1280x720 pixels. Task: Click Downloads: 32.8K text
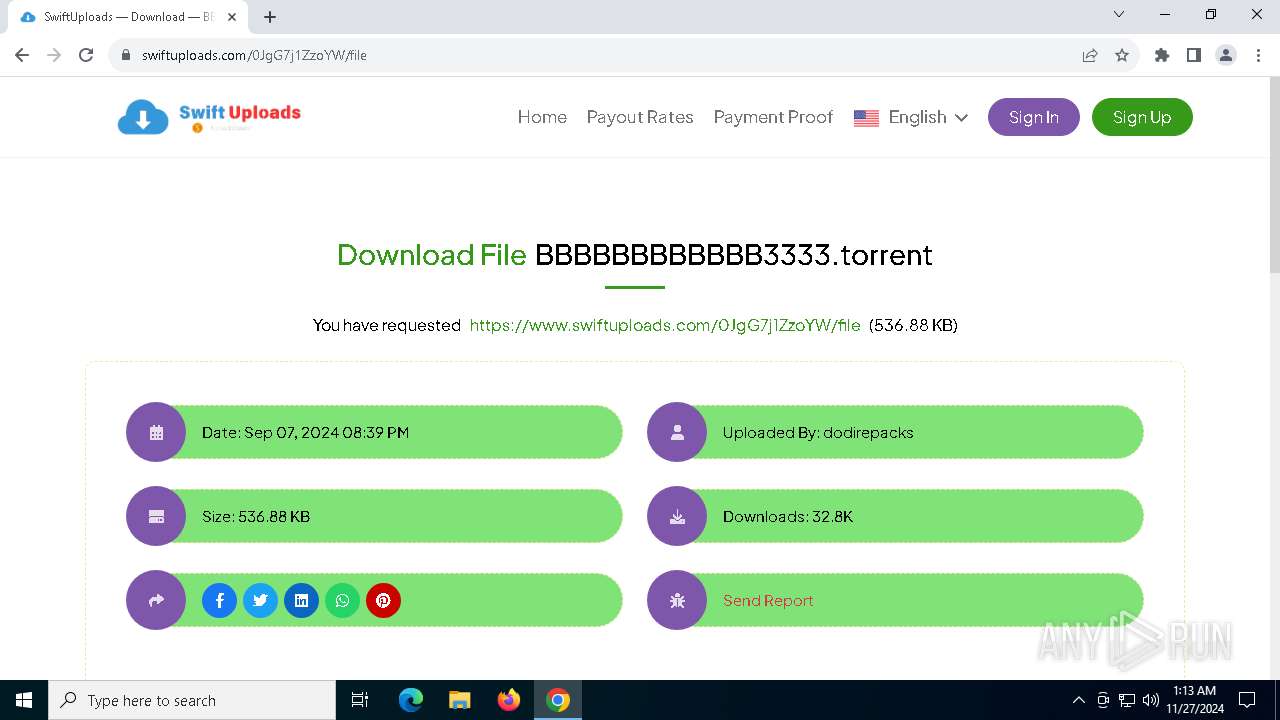[x=788, y=516]
